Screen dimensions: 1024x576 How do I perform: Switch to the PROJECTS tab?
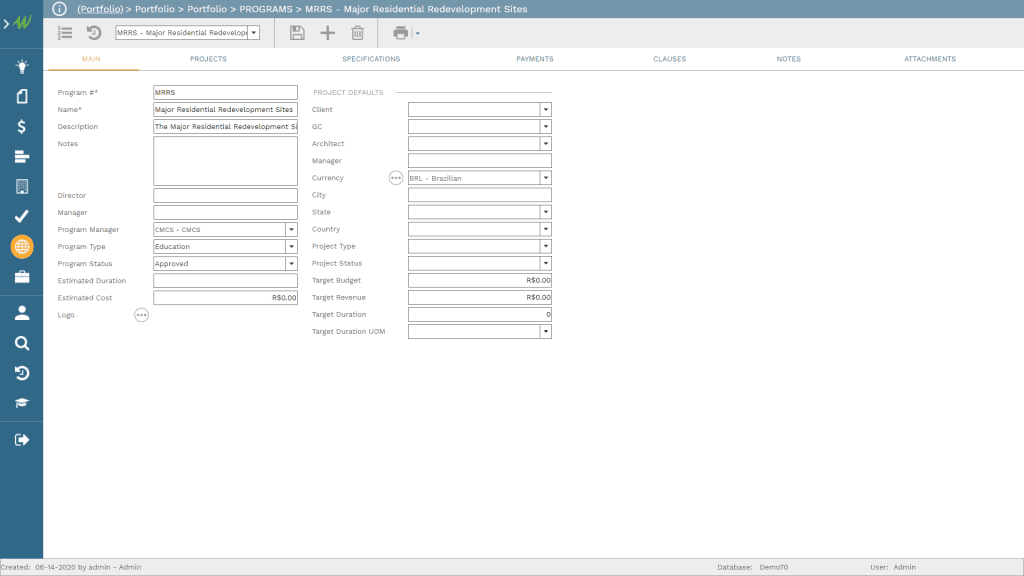click(208, 59)
